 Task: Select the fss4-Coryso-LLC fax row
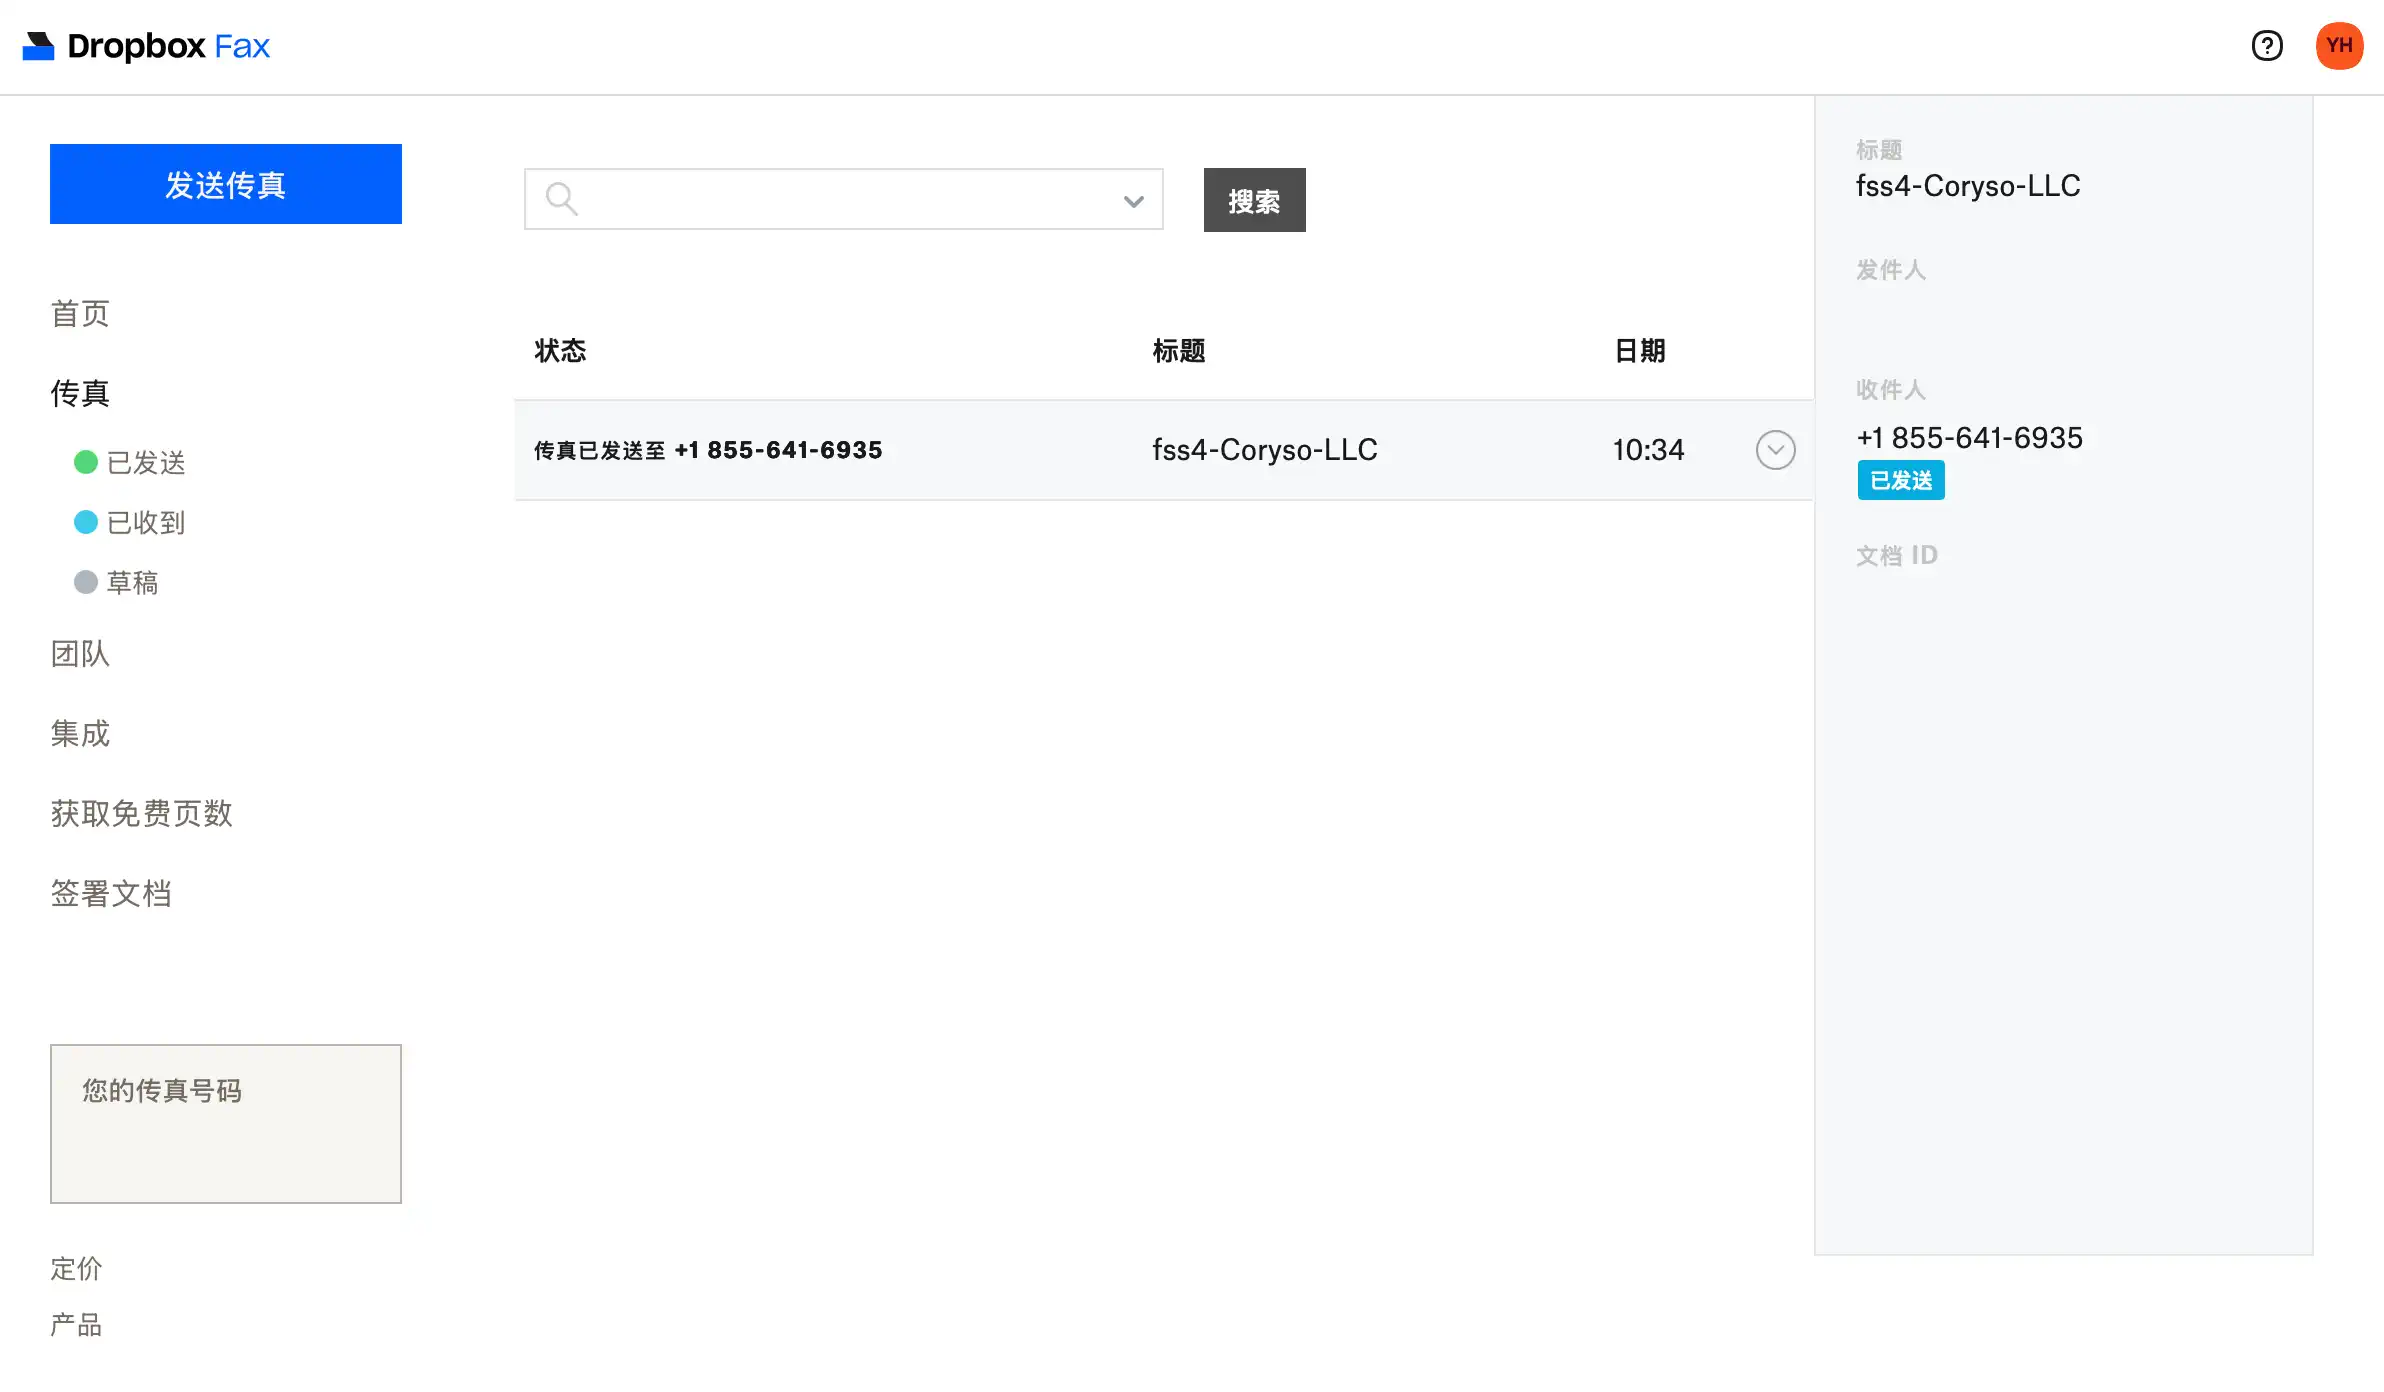click(x=1264, y=450)
